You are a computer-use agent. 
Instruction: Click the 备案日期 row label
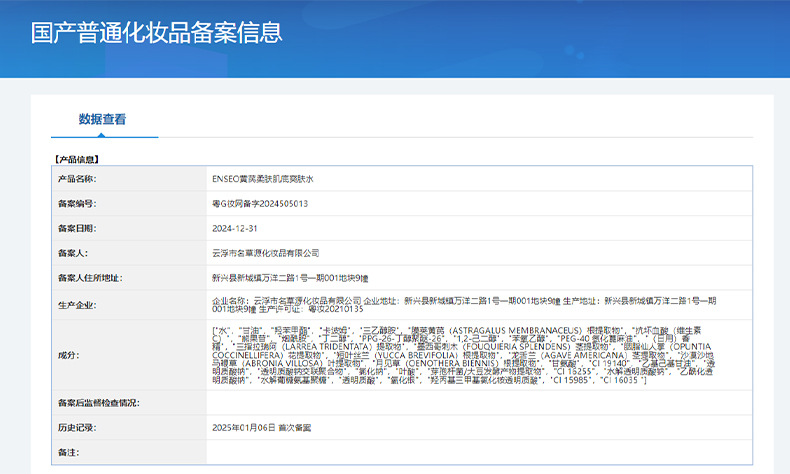(77, 228)
